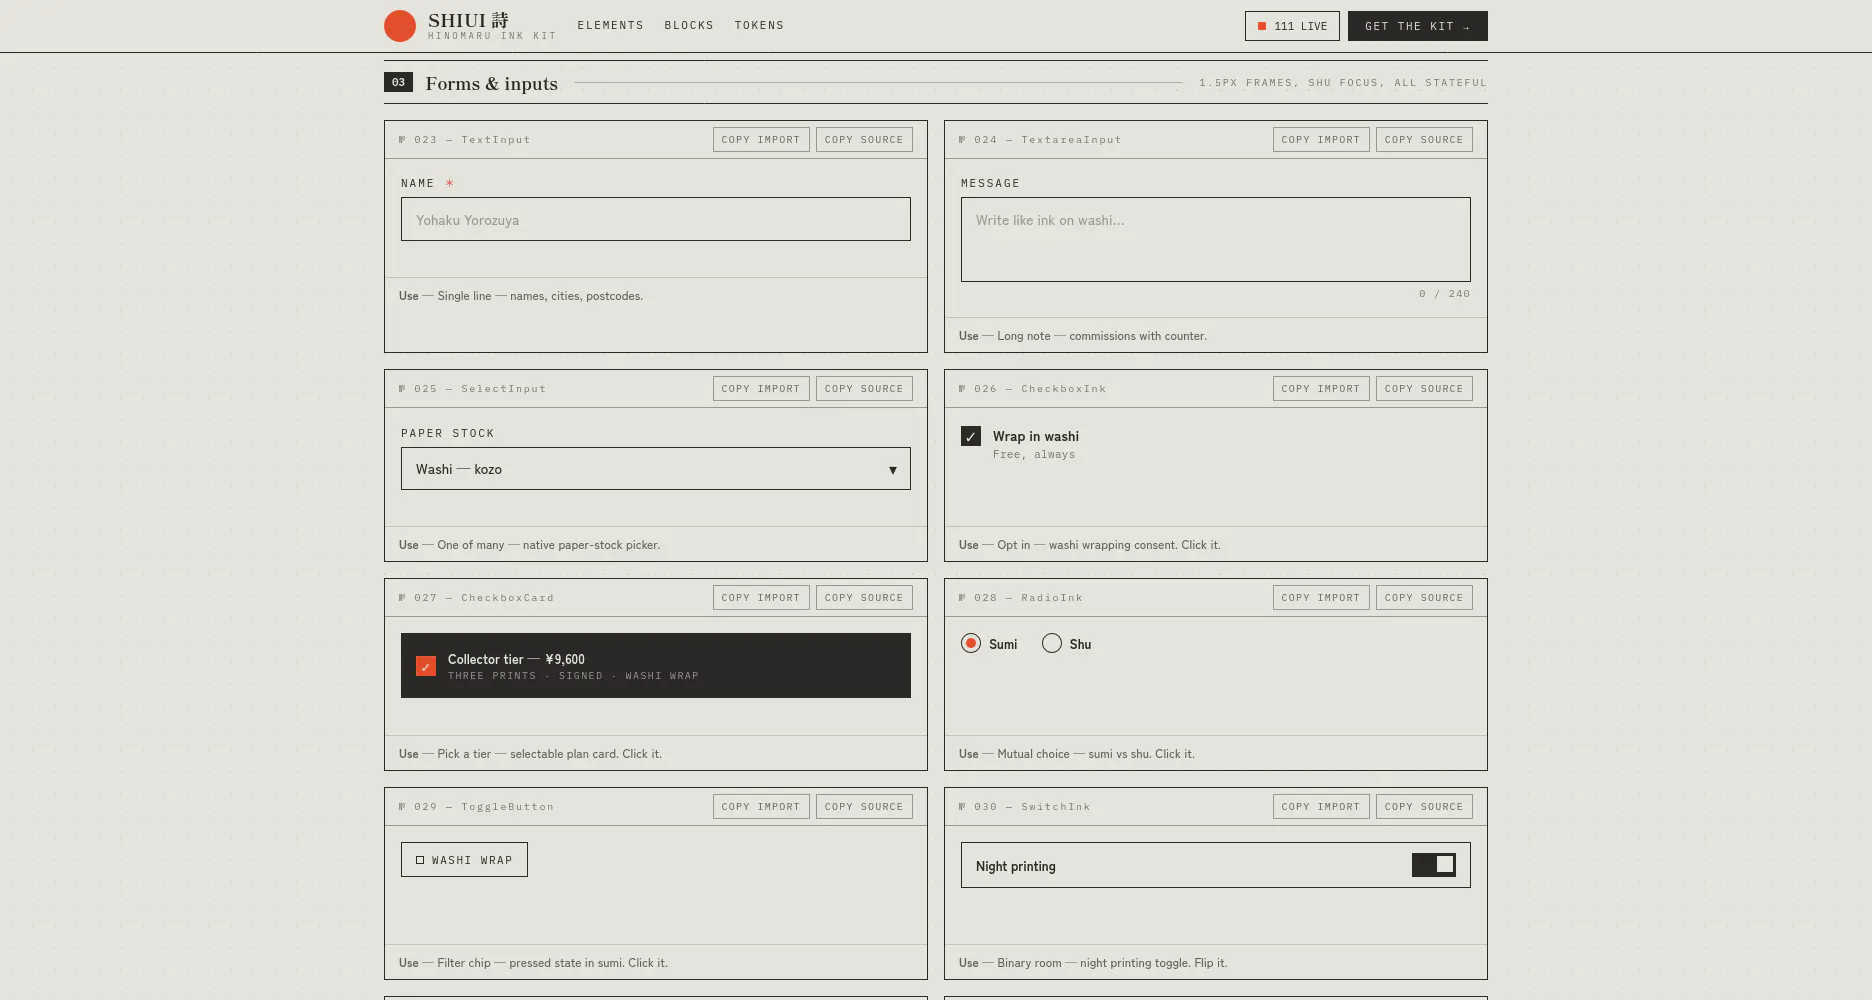
Task: Click the red Shiui logo circle
Action: 400,26
